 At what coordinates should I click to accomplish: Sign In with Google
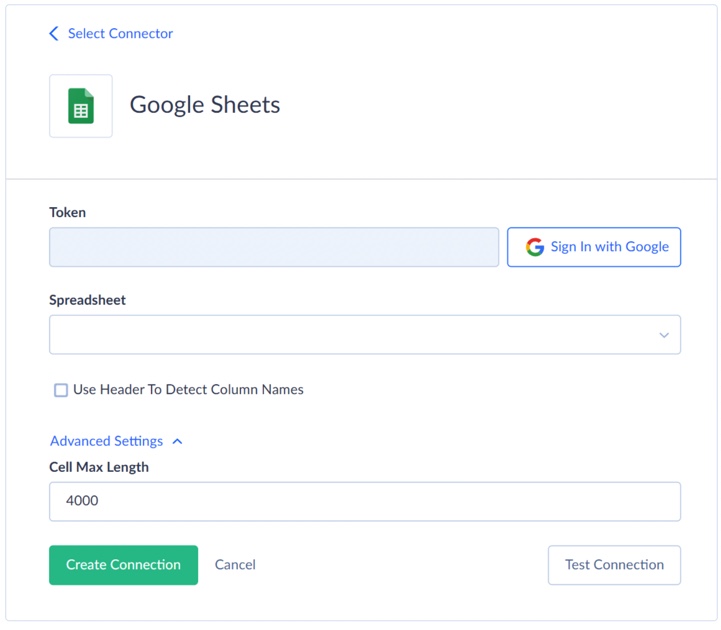pyautogui.click(x=594, y=247)
